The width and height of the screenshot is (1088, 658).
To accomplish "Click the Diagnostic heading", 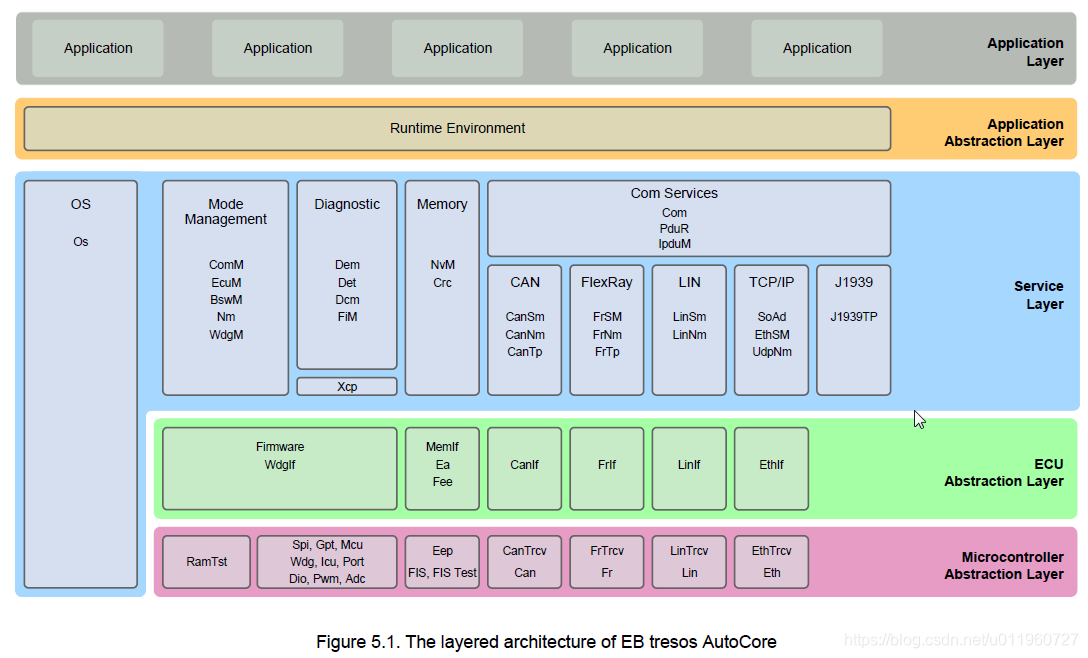I will click(347, 205).
